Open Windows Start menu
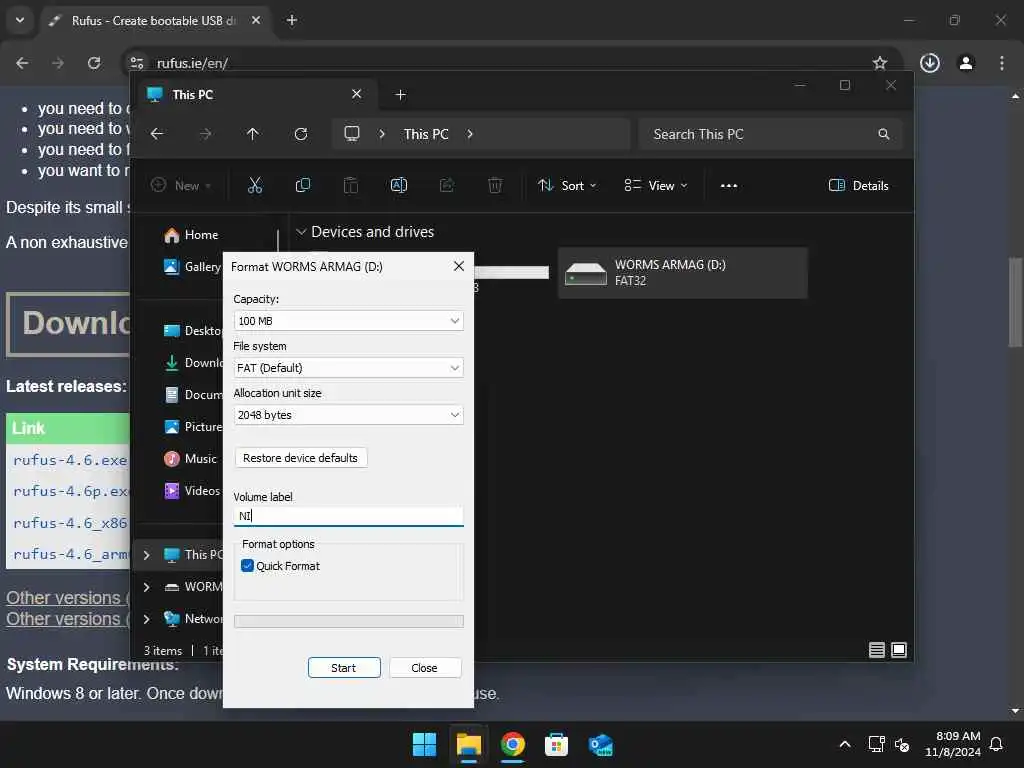The width and height of the screenshot is (1024, 768). [x=424, y=744]
